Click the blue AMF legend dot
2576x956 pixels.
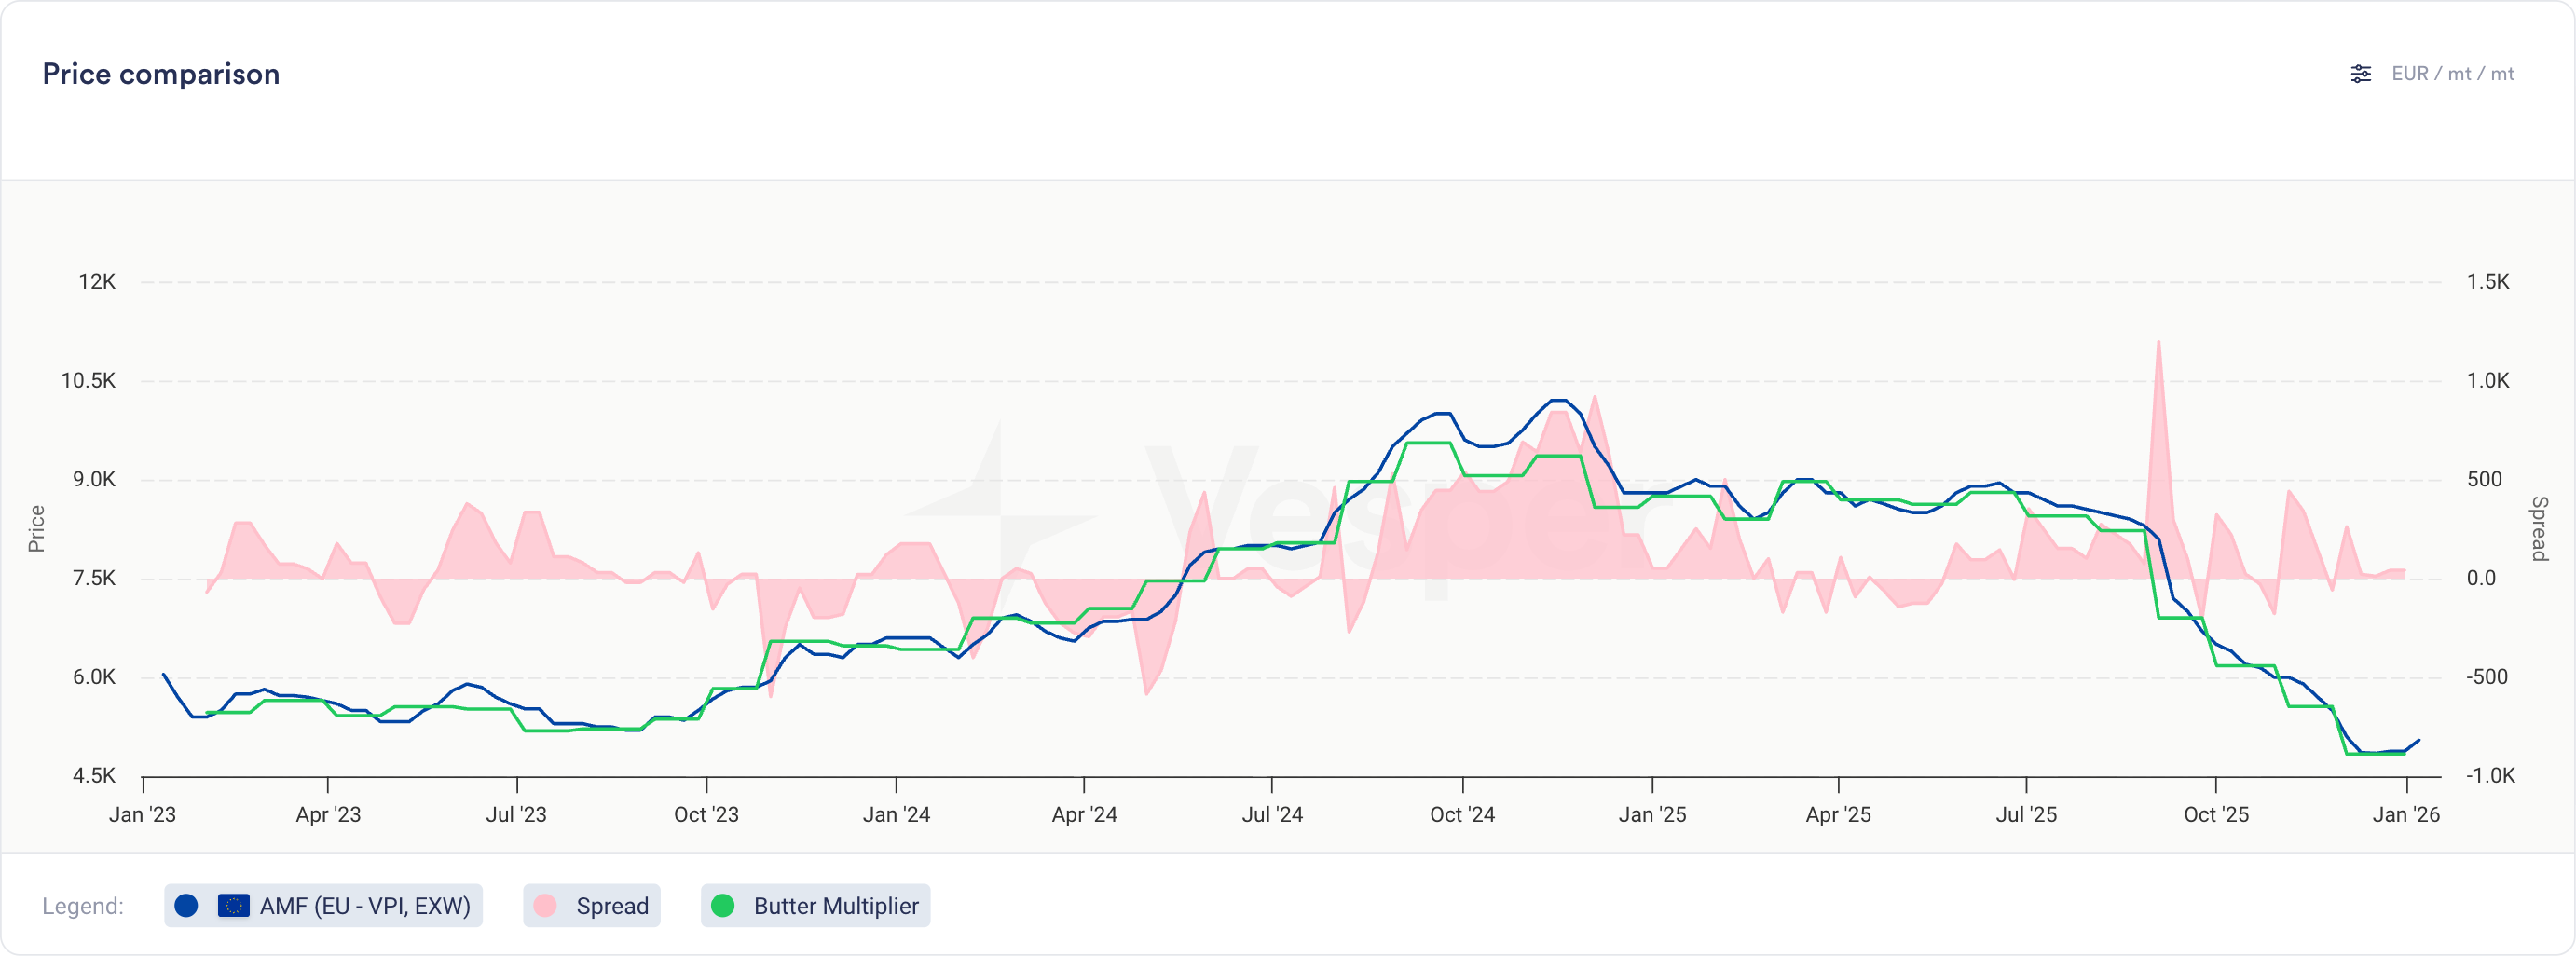click(x=187, y=906)
